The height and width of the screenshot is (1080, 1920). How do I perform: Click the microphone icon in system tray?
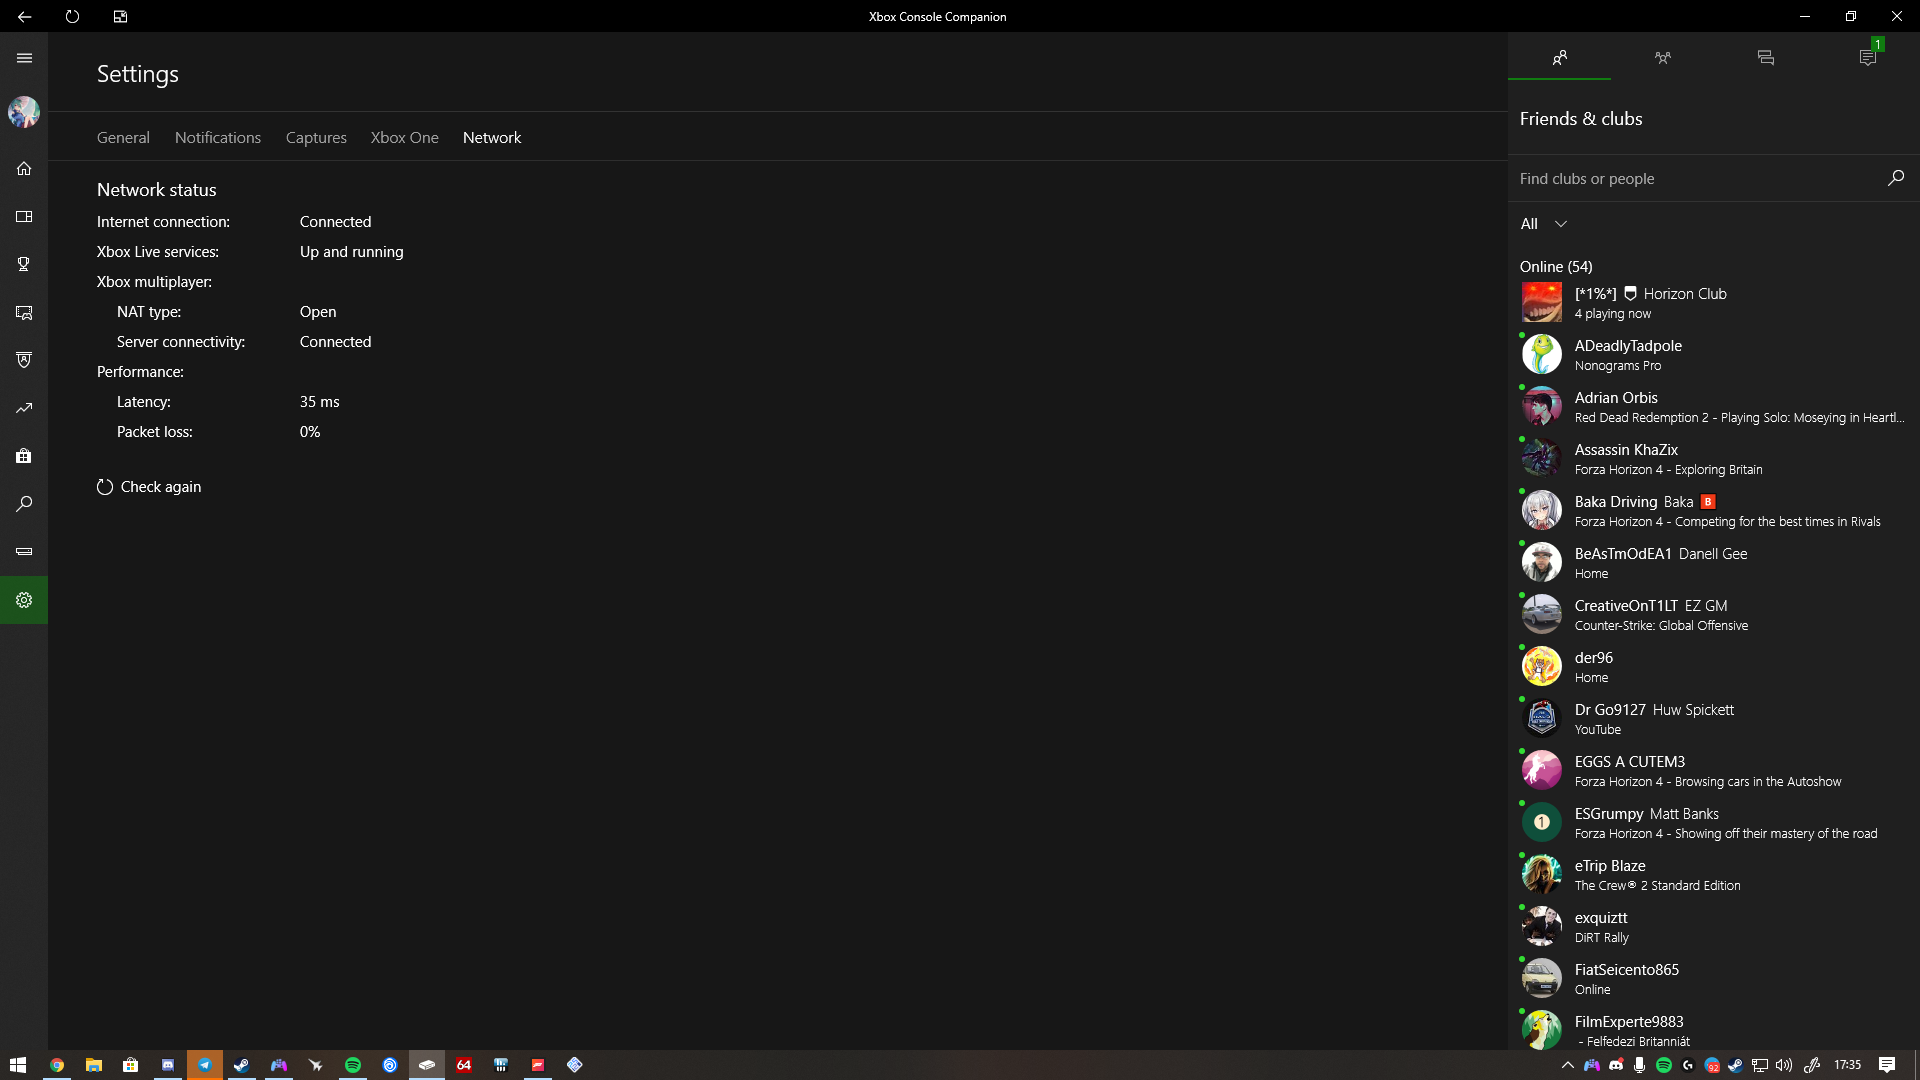[x=1639, y=1065]
